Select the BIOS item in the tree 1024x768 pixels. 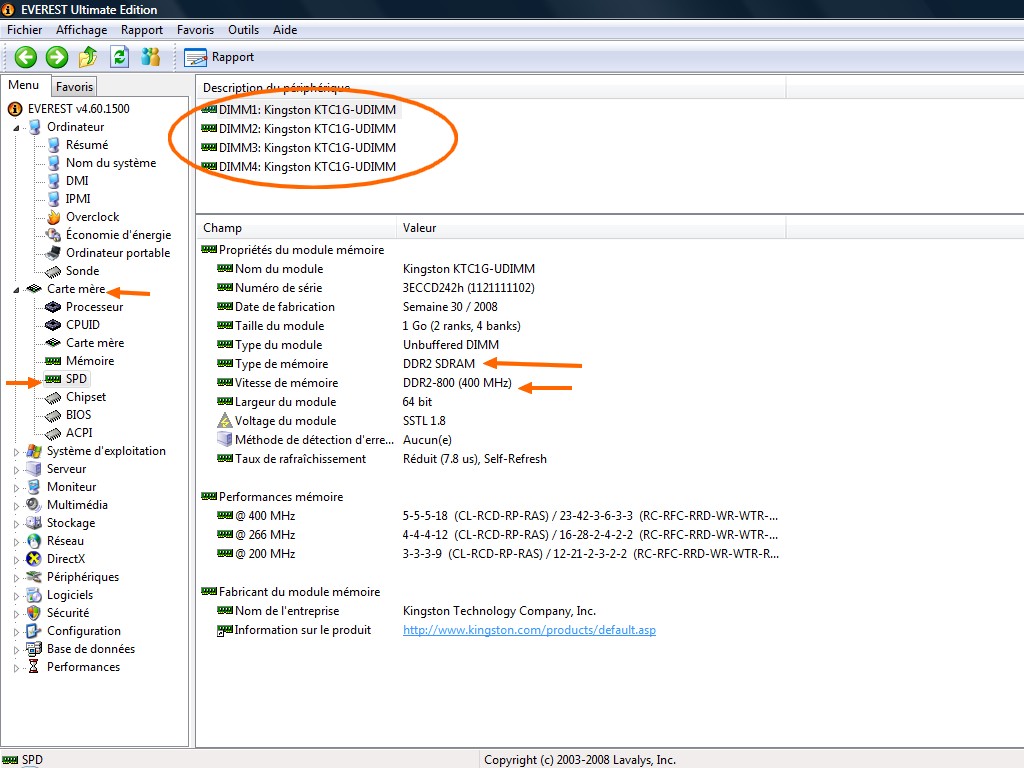[78, 415]
